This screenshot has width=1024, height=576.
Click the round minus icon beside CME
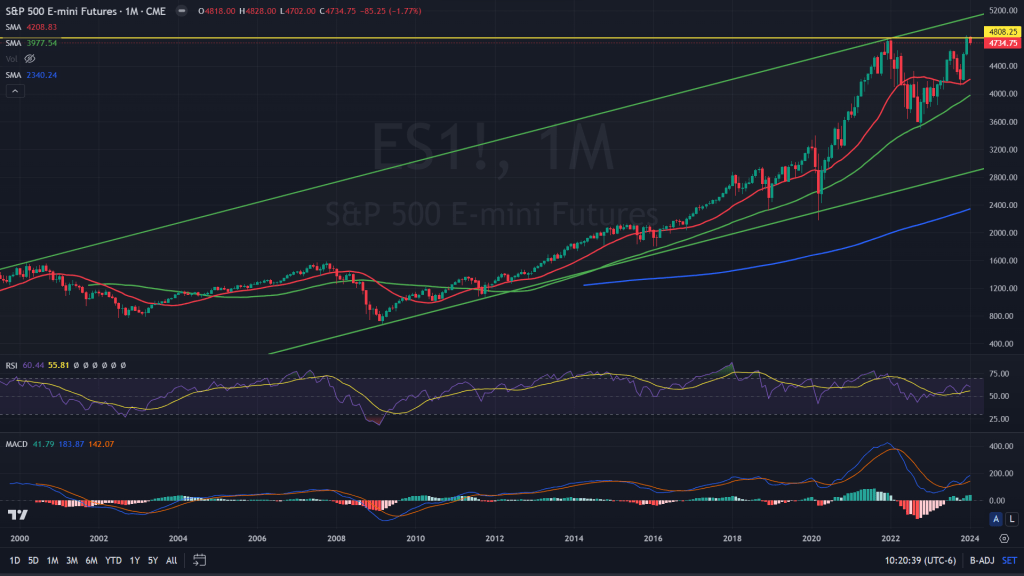[x=179, y=11]
